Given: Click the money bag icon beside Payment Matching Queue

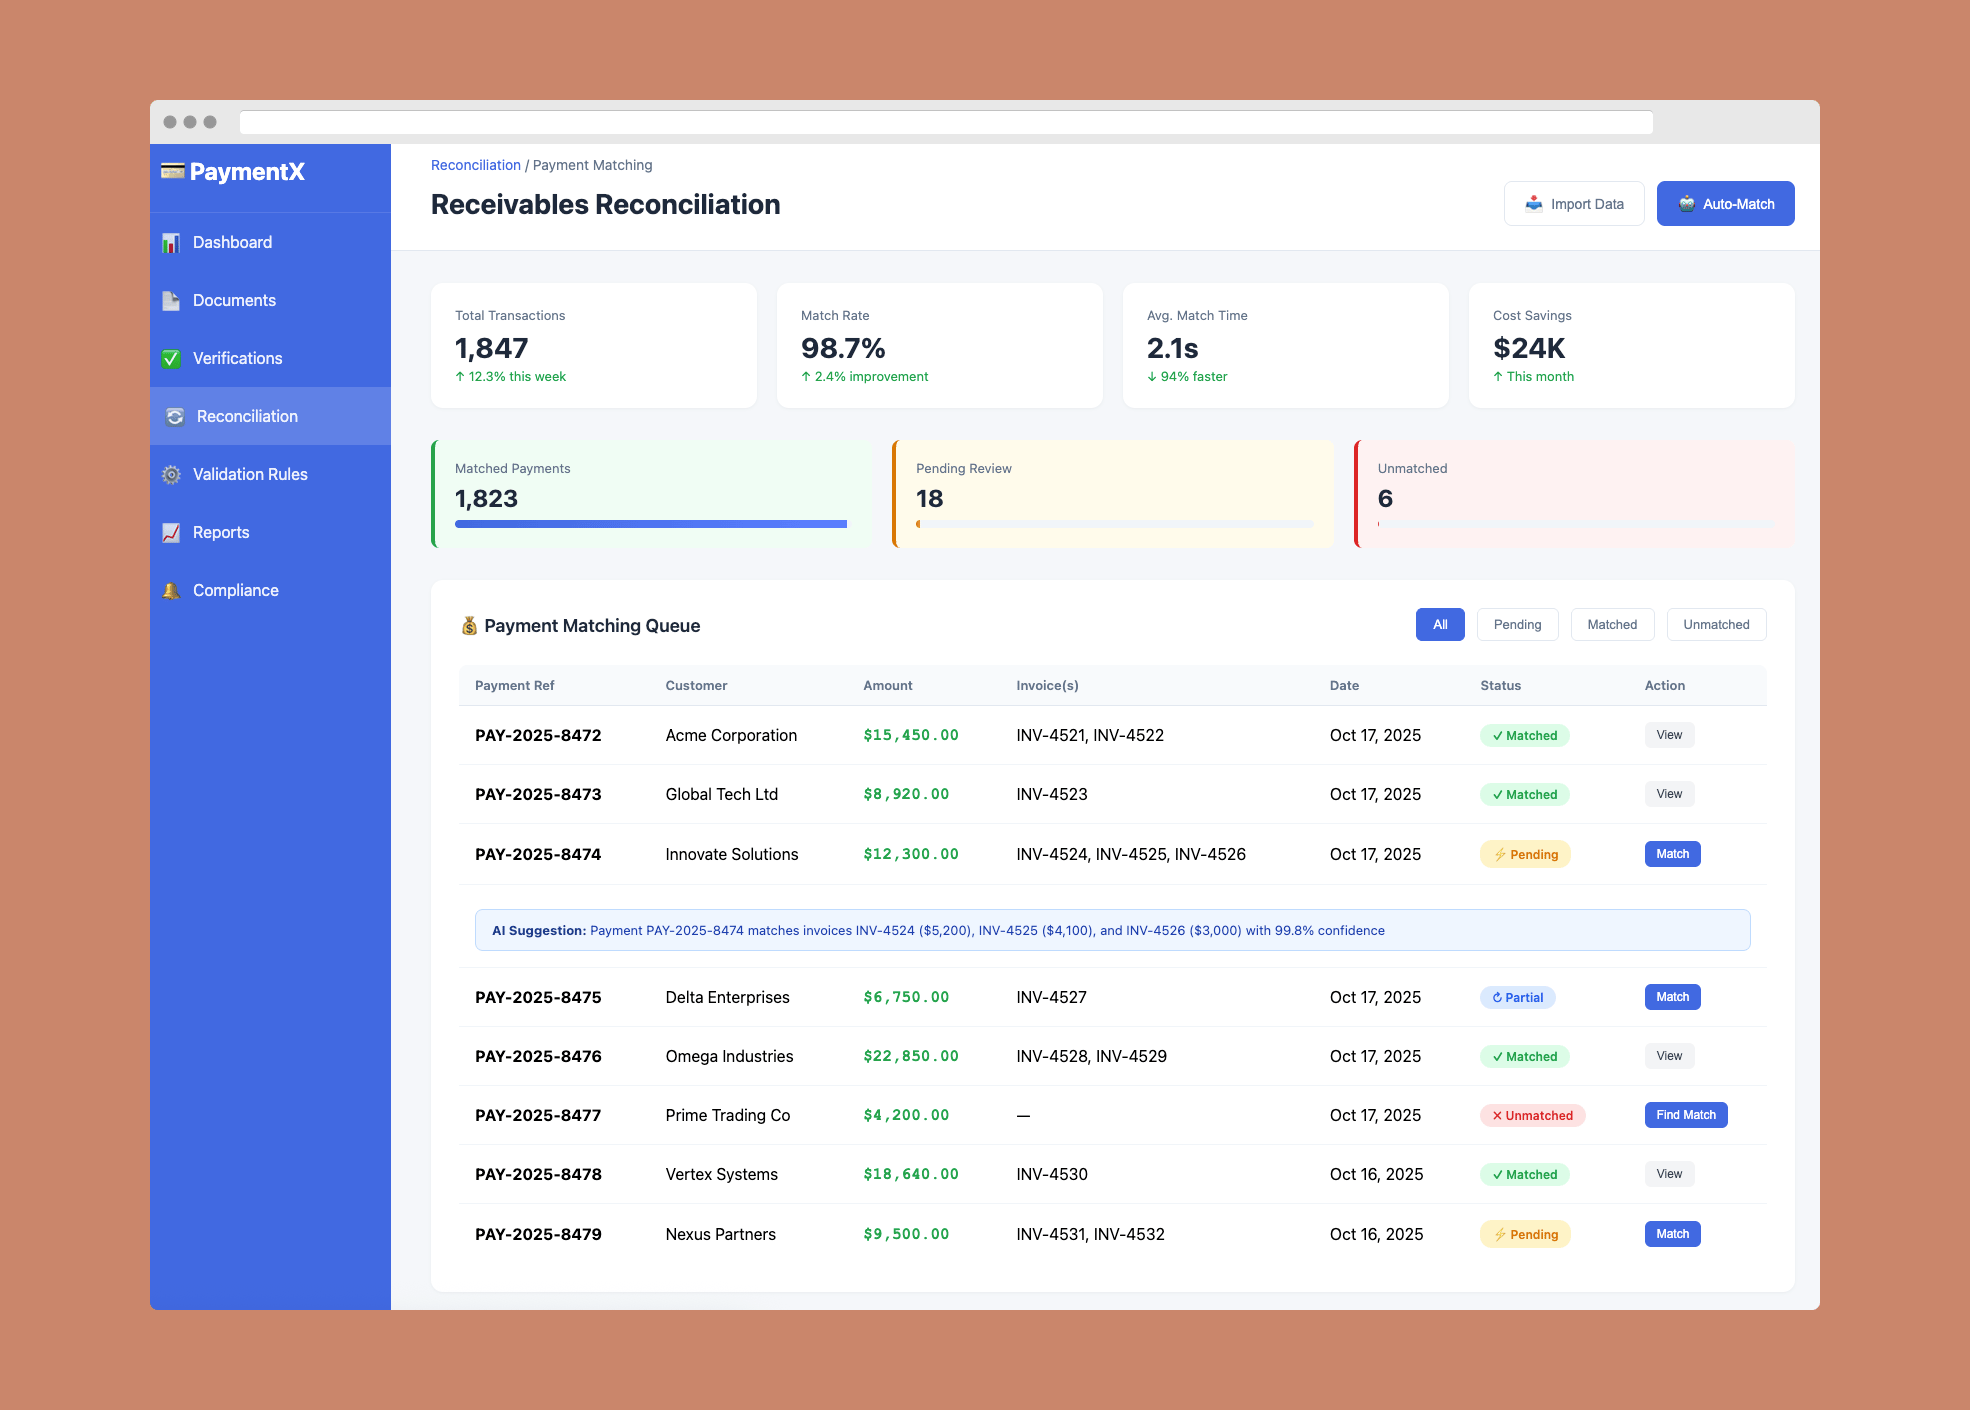Looking at the screenshot, I should coord(469,626).
